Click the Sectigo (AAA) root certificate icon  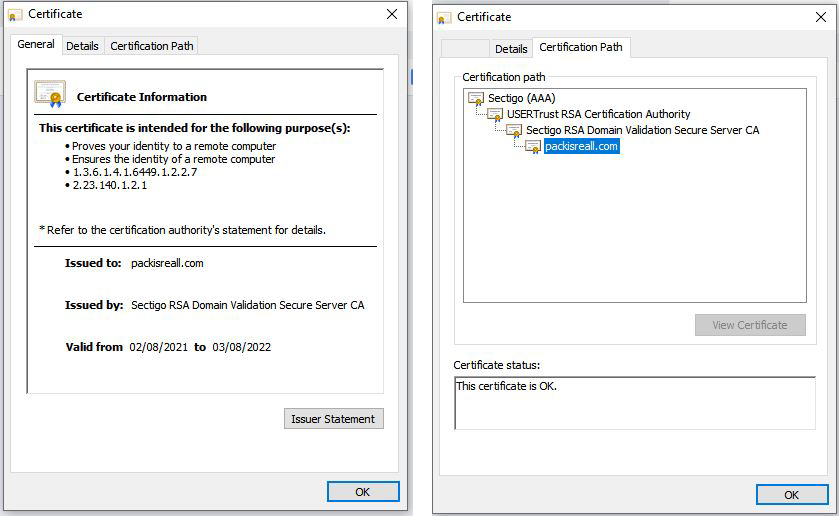476,98
